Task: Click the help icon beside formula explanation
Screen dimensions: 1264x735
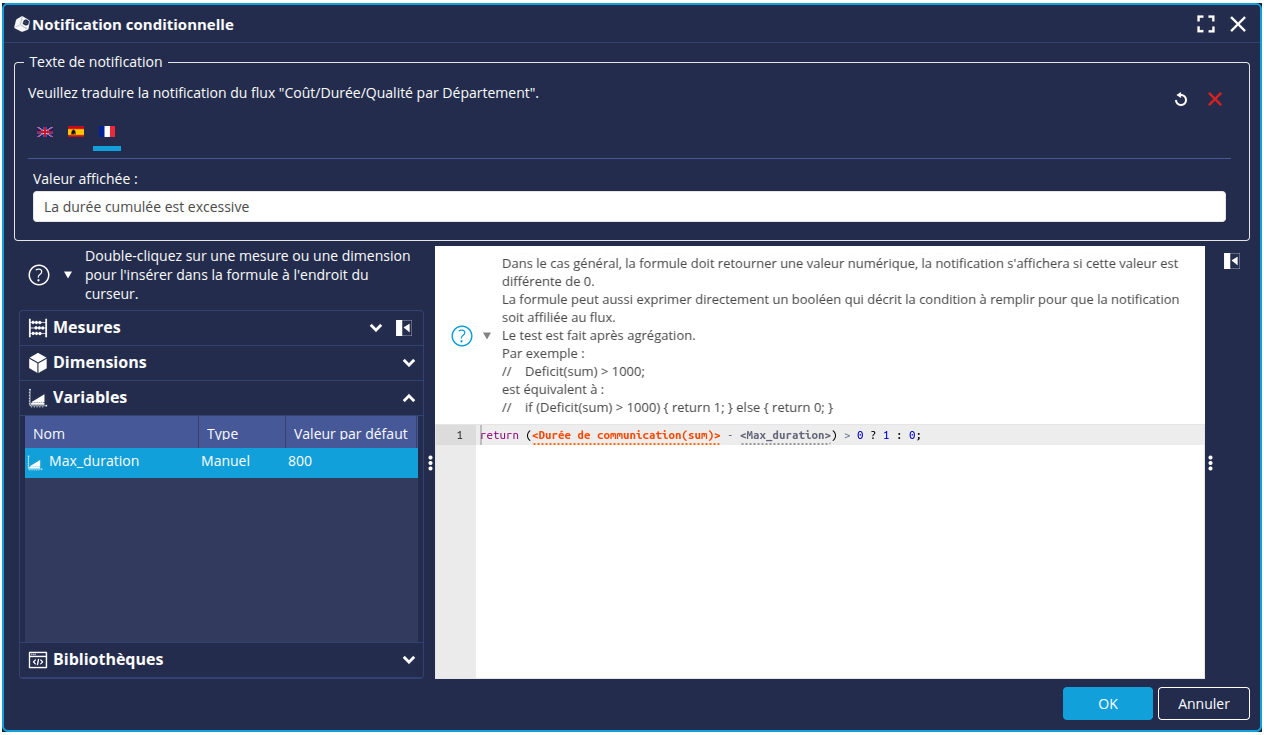Action: tap(462, 336)
